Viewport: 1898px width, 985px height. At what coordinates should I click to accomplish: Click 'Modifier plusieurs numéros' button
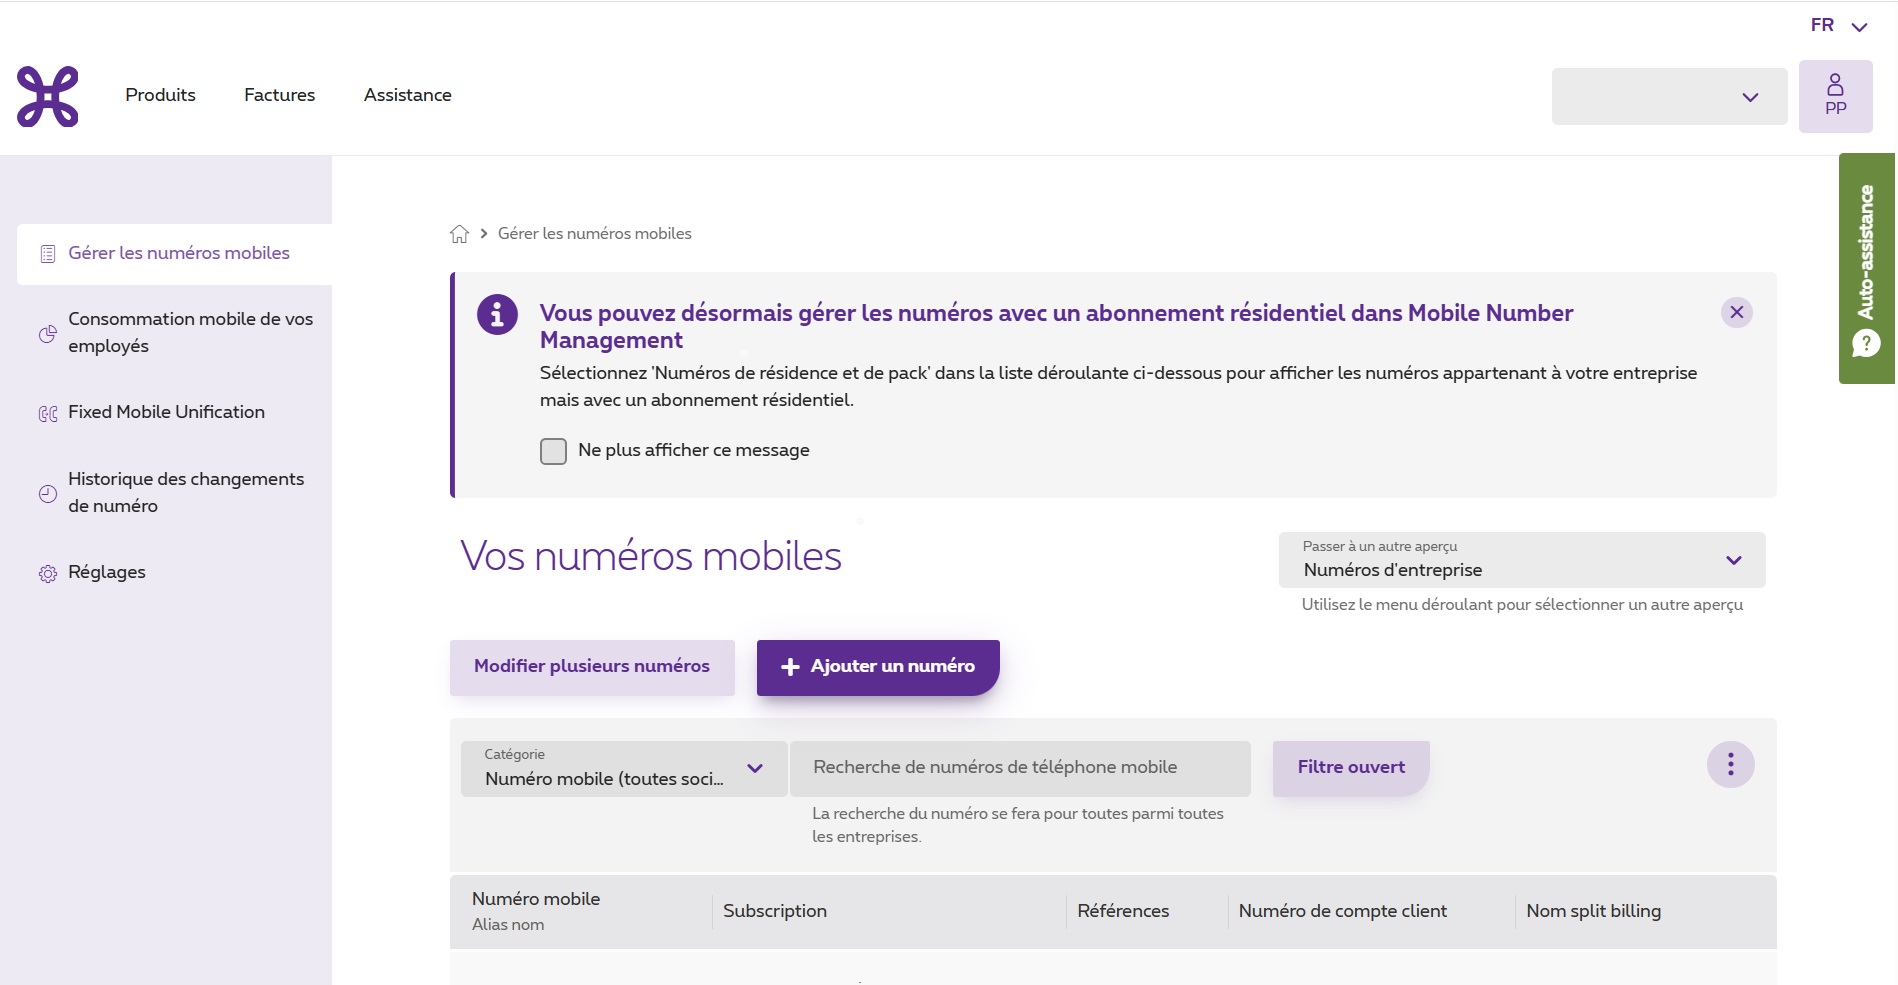592,667
